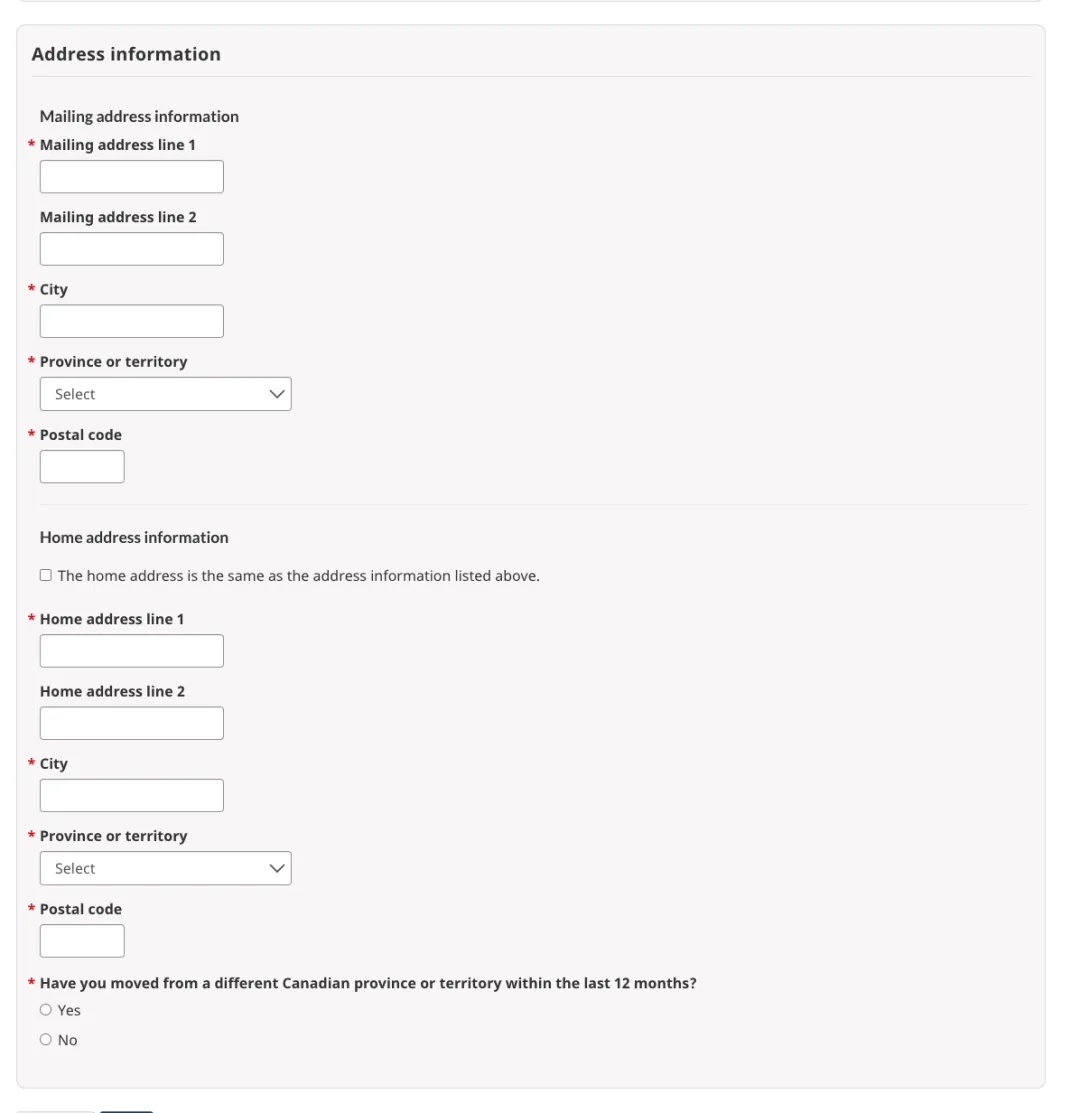
Task: Select Yes for moved provinces question
Action: coord(46,1010)
